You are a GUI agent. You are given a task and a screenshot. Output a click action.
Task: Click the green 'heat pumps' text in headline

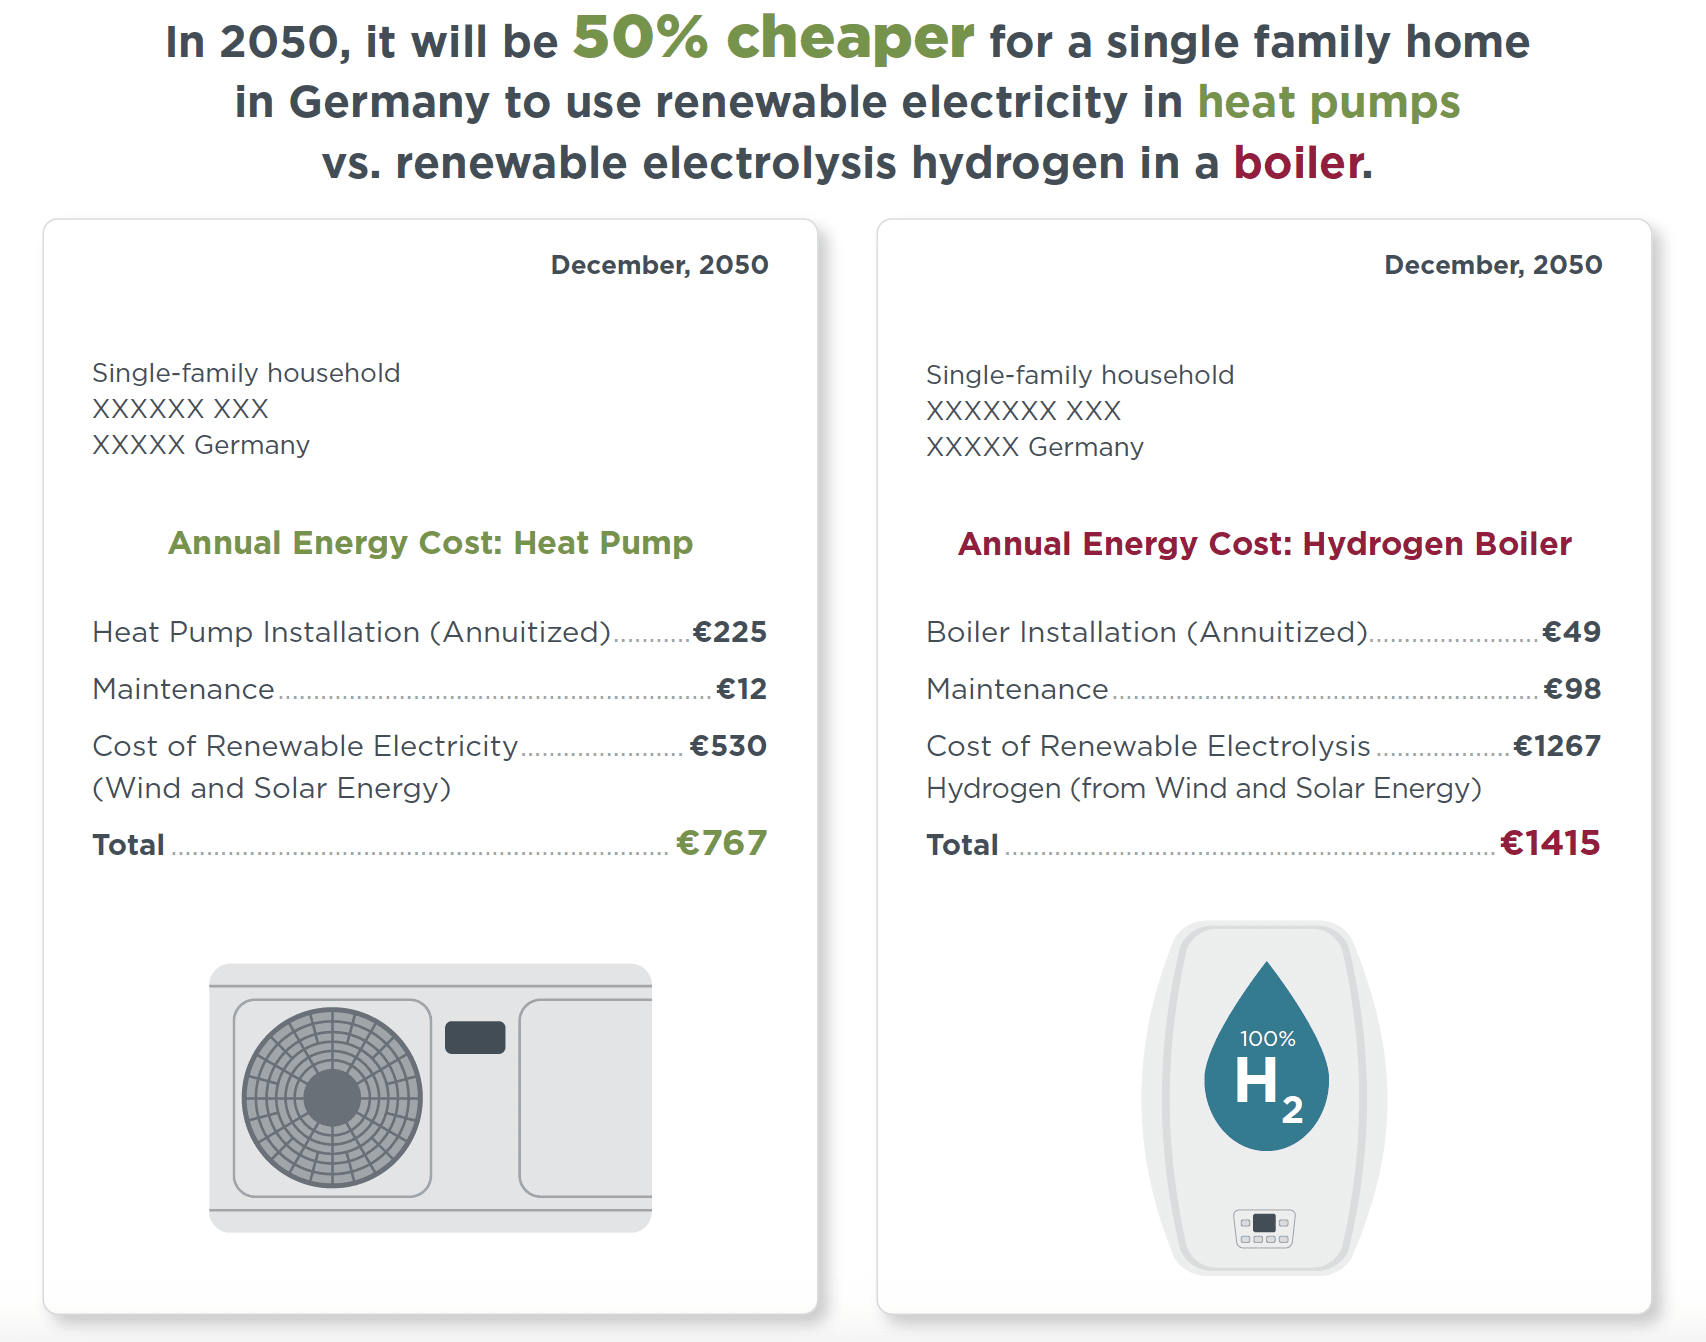tap(1329, 103)
